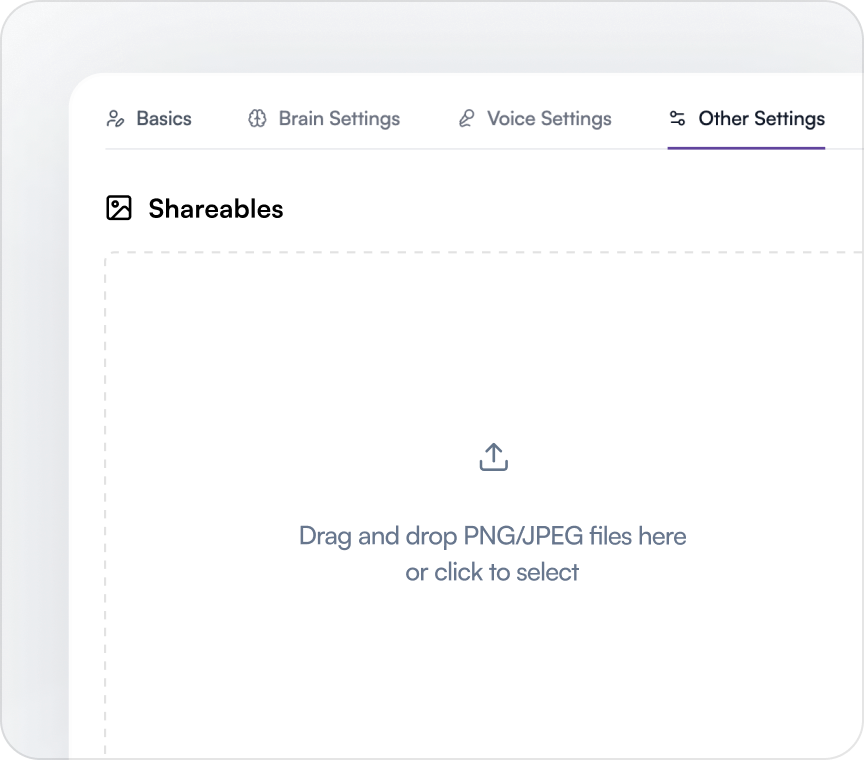
Task: Click the person icon beside Basics
Action: pyautogui.click(x=114, y=119)
